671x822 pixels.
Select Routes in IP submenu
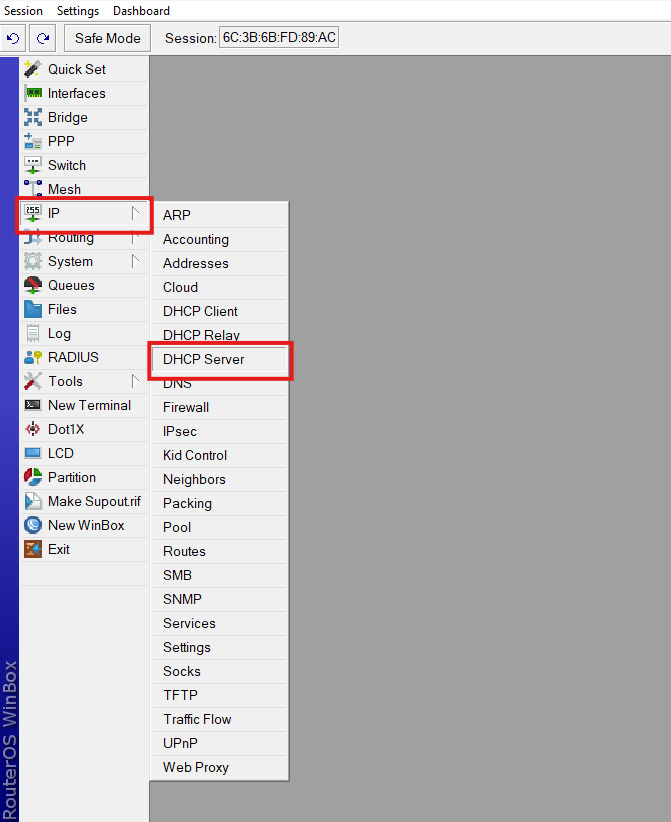pos(220,551)
